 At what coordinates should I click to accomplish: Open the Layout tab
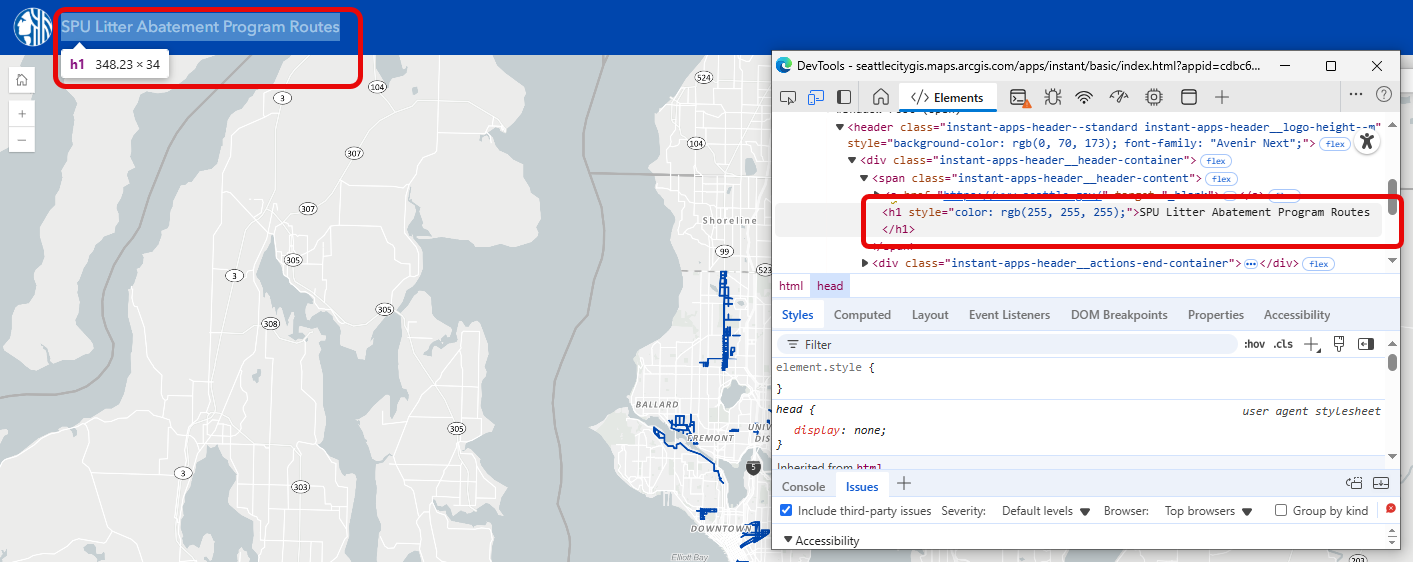click(930, 315)
